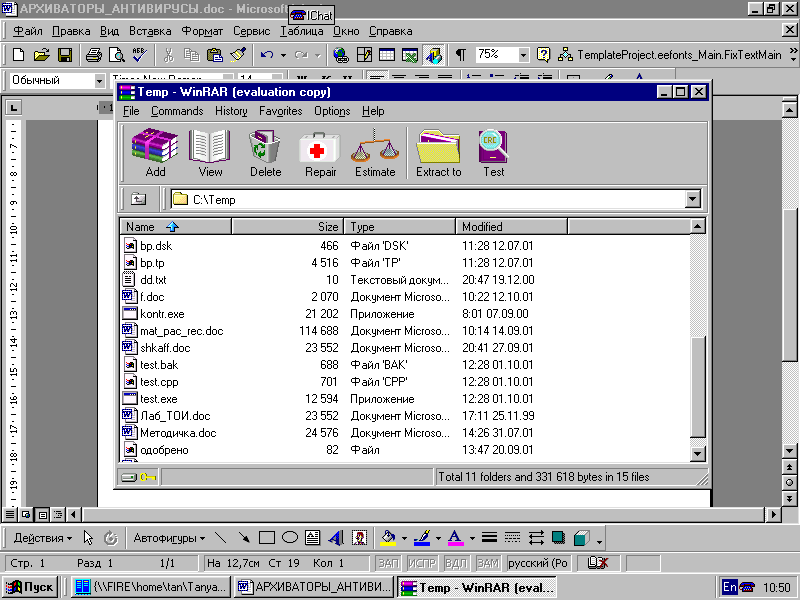Screen dimensions: 800x600
Task: Open font color dropdown arrow
Action: (x=472, y=538)
